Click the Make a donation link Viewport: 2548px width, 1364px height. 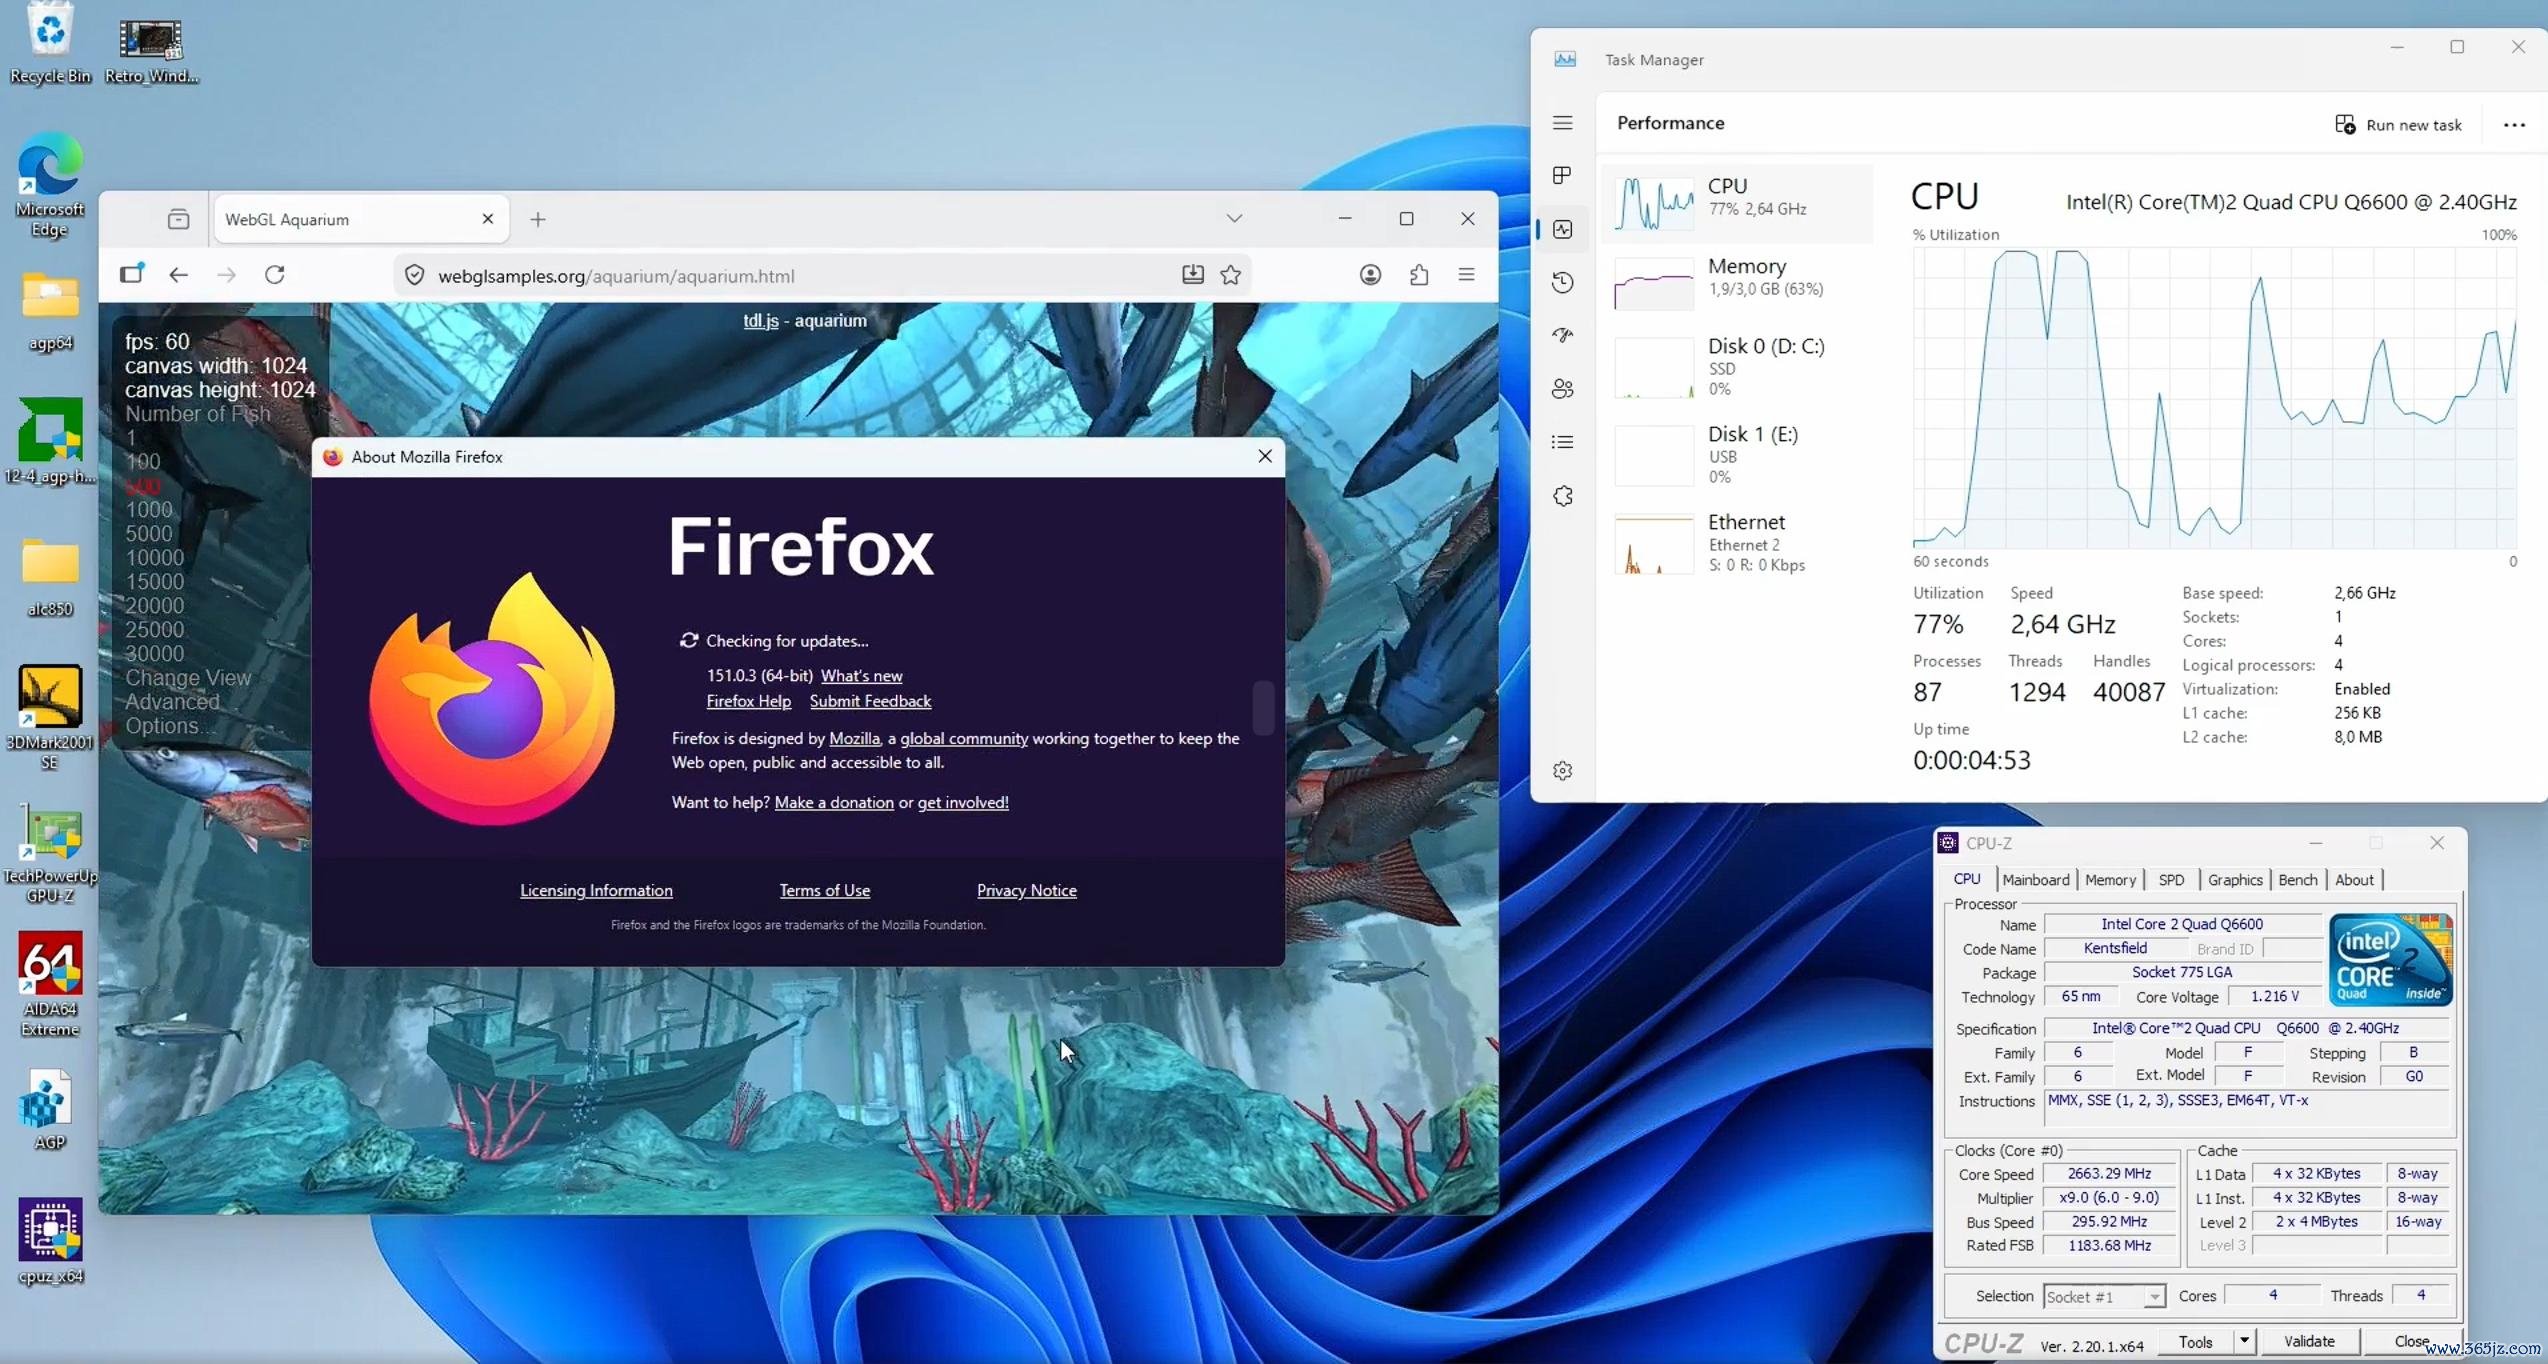tap(834, 802)
